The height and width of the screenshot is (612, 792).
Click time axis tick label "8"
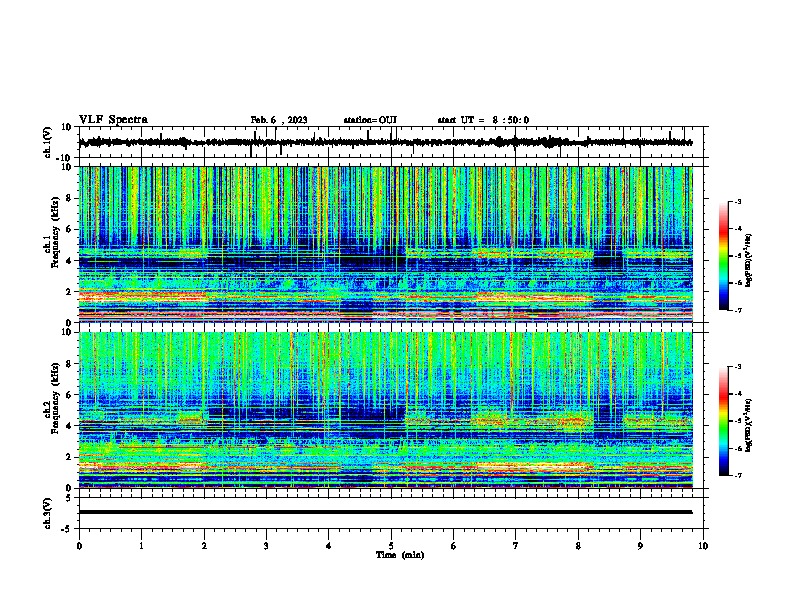578,546
